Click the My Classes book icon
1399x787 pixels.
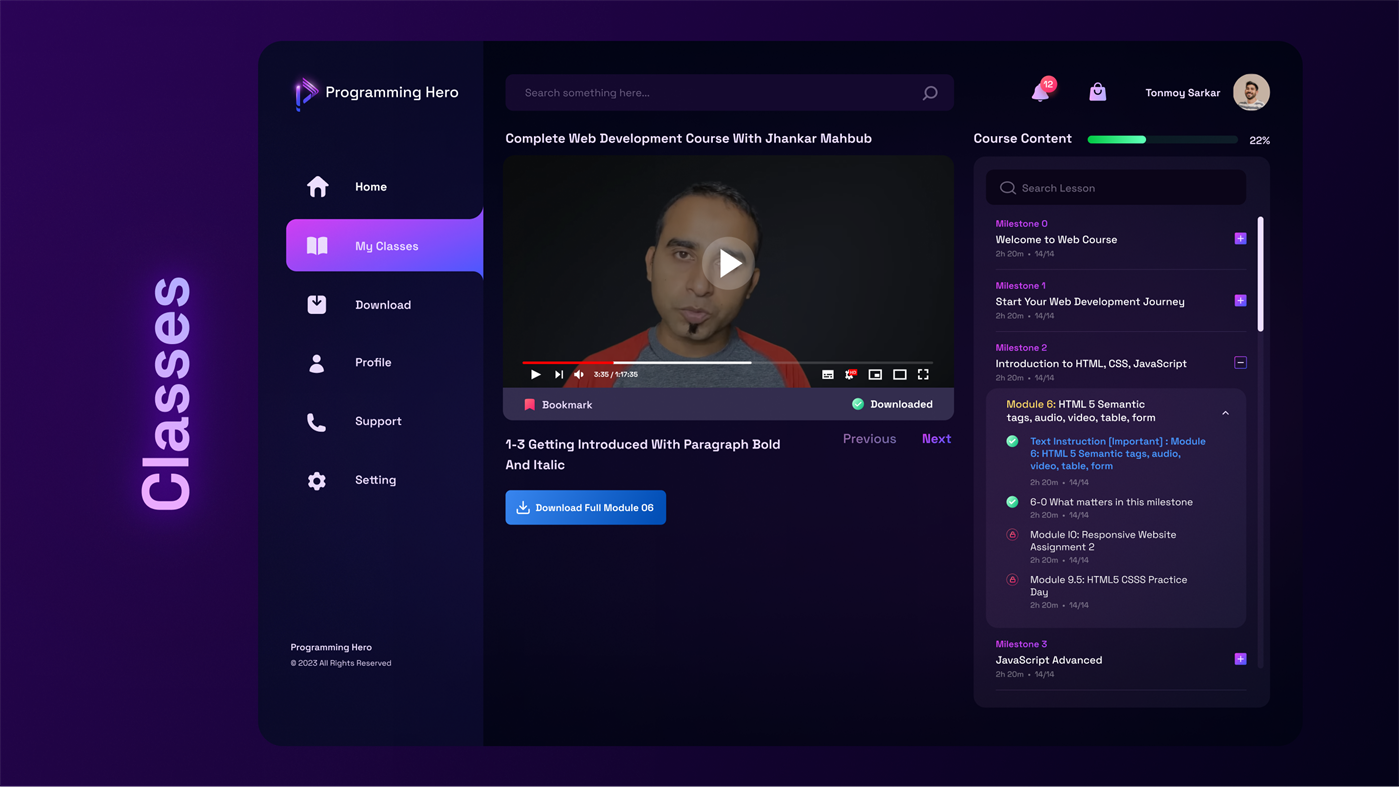point(317,246)
